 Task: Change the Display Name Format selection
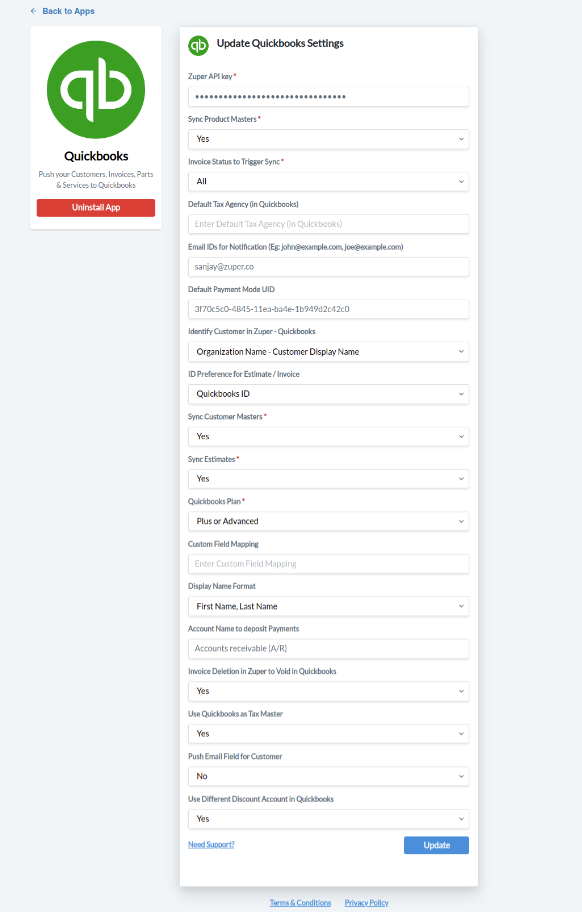coord(328,606)
